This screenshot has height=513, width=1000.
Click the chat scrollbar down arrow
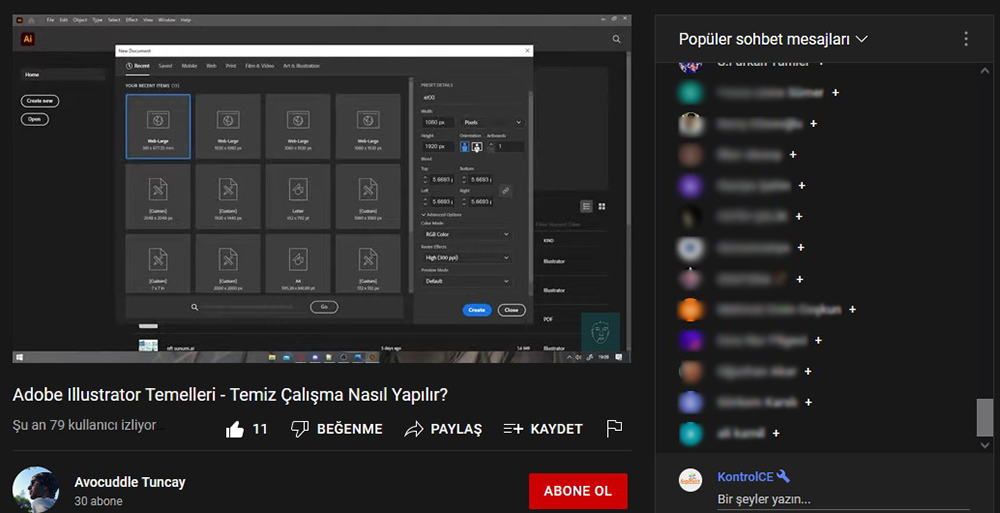985,445
